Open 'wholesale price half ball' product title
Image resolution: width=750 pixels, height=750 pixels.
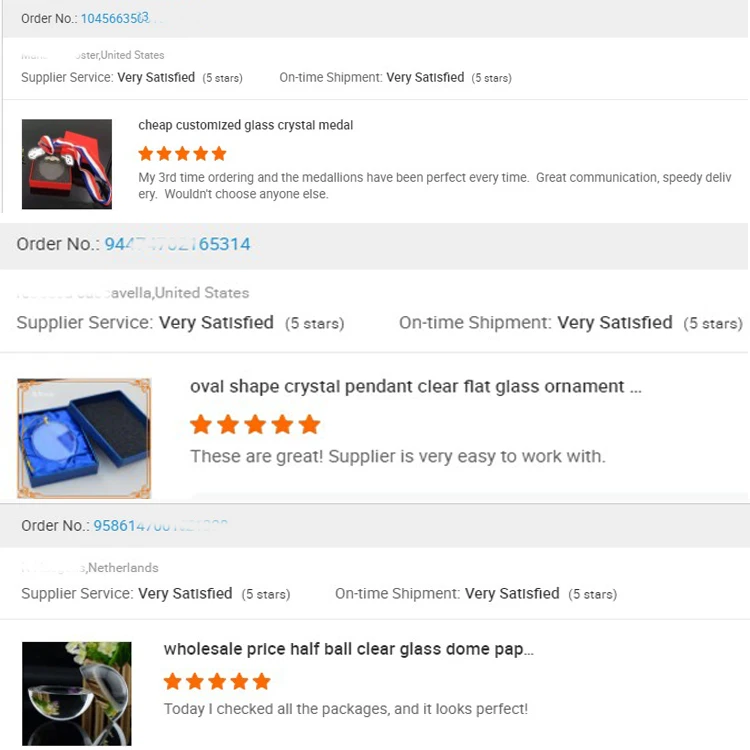click(348, 650)
